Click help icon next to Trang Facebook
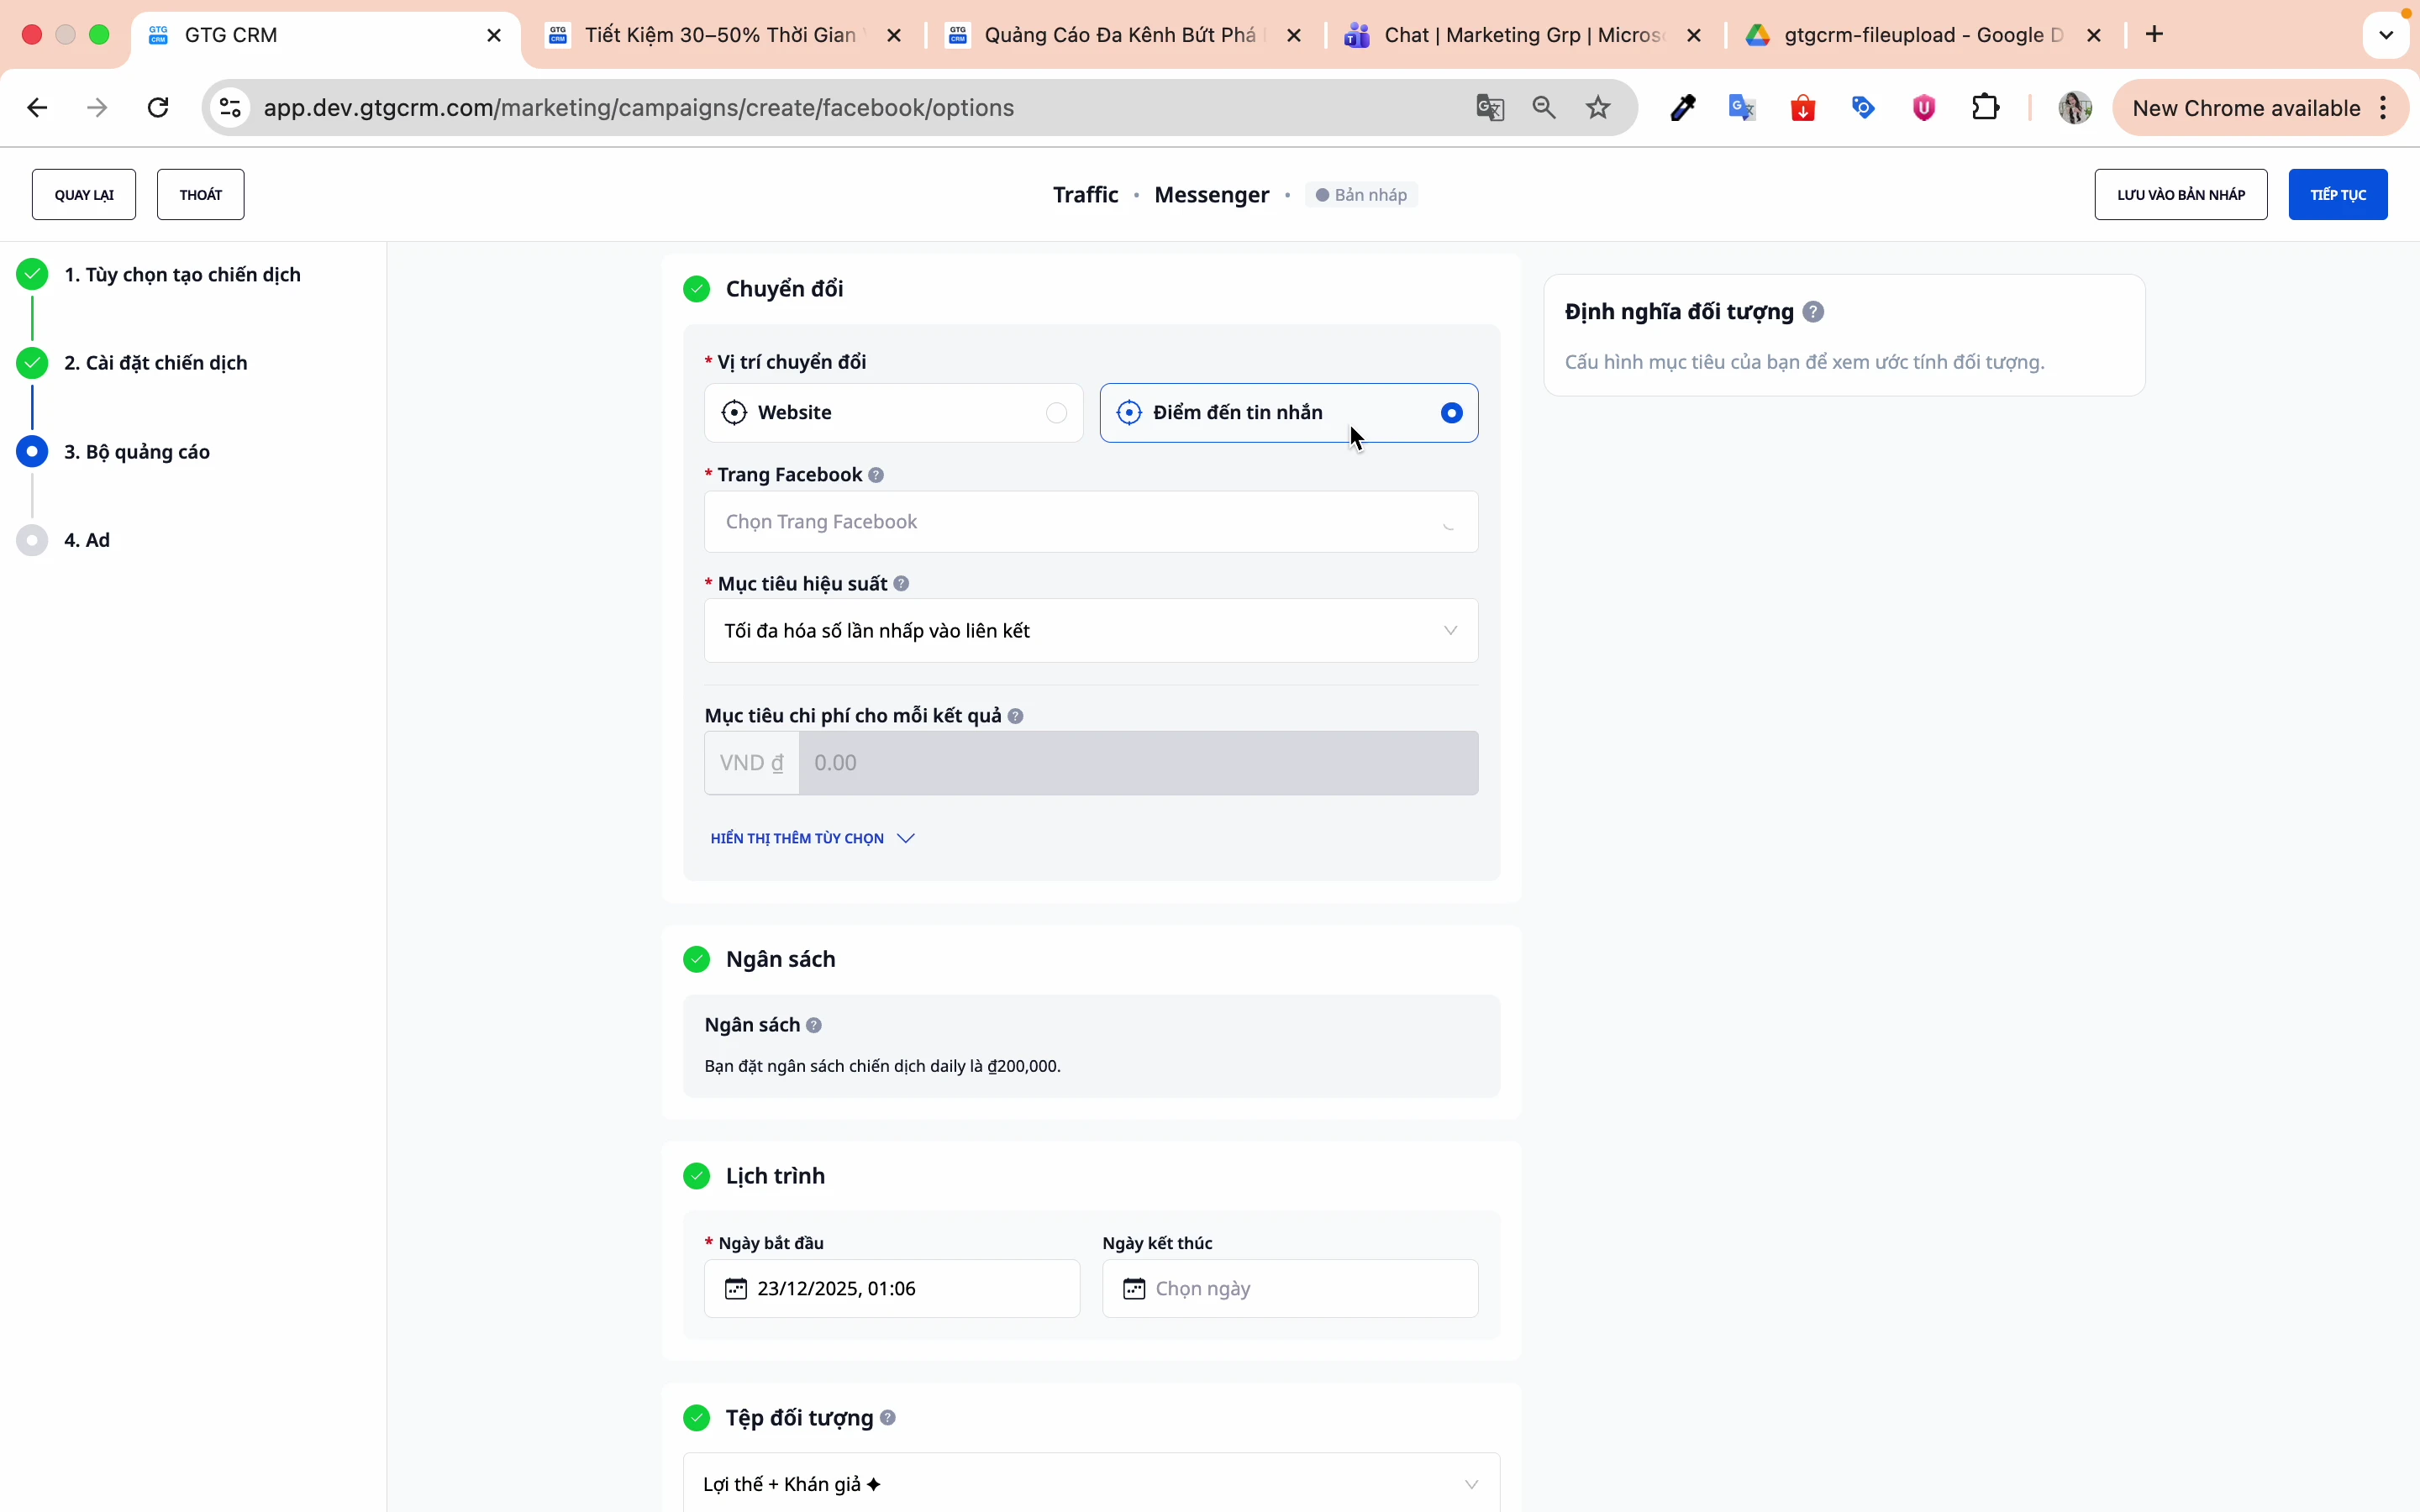 (x=876, y=475)
